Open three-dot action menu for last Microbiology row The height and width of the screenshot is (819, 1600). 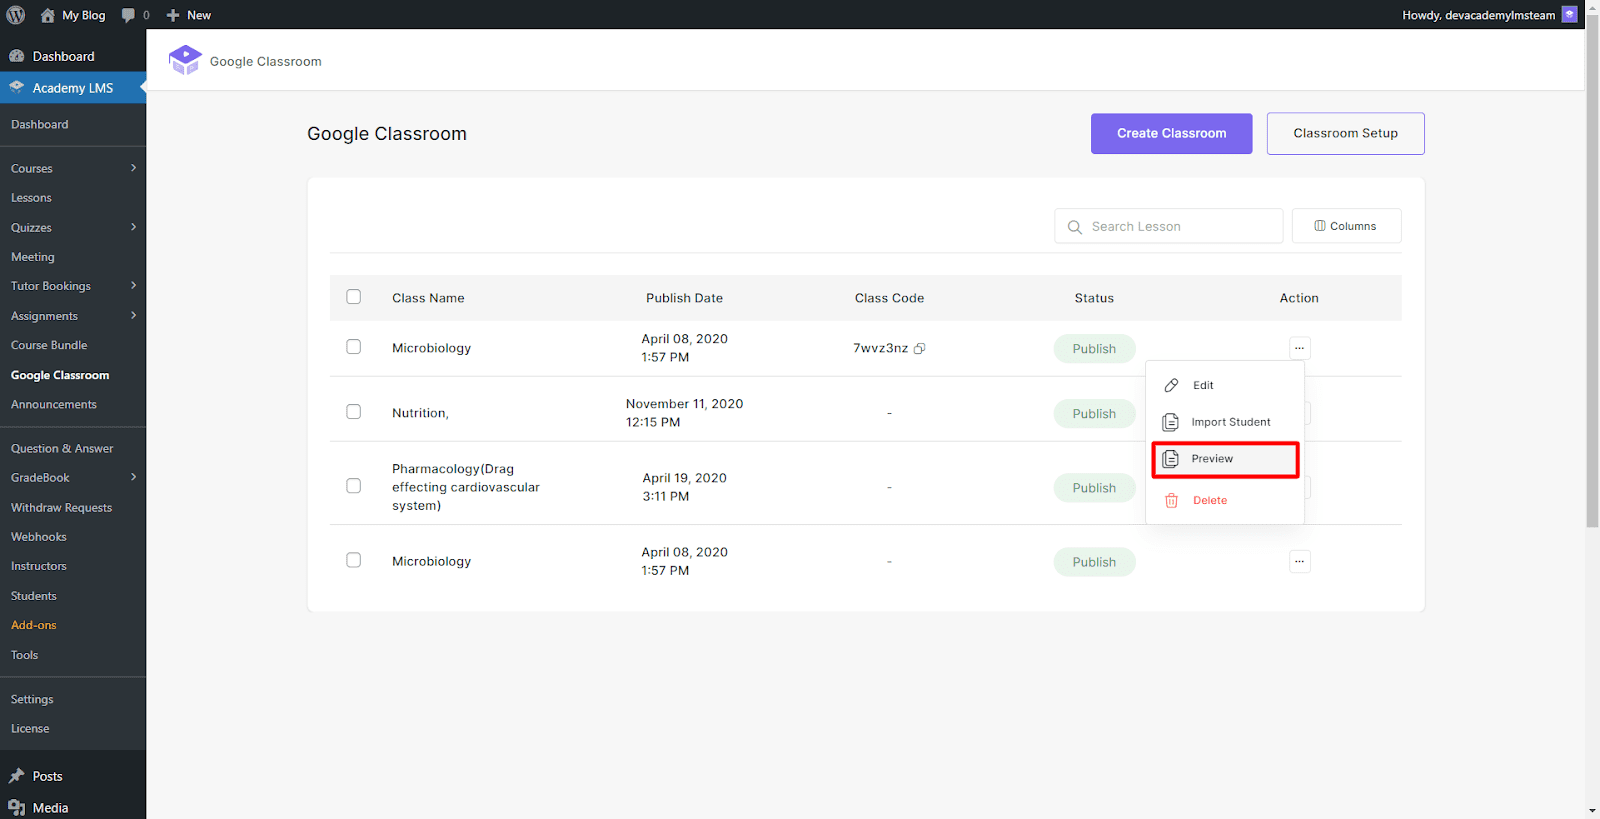tap(1299, 561)
